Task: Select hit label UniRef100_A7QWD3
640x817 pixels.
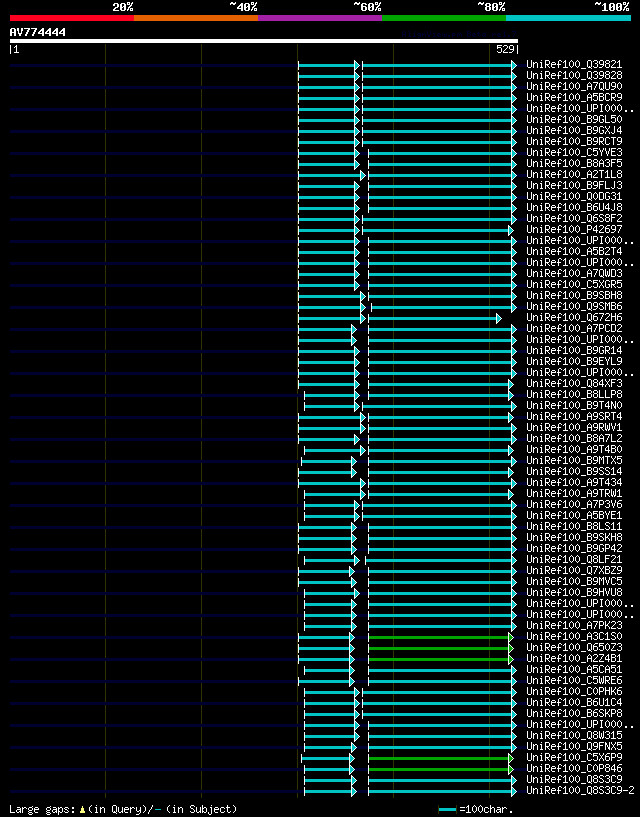Action: 574,274
